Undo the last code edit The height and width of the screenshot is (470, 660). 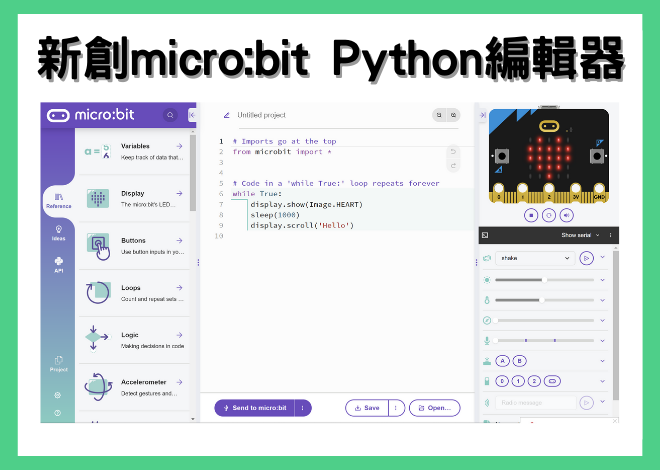[x=453, y=151]
